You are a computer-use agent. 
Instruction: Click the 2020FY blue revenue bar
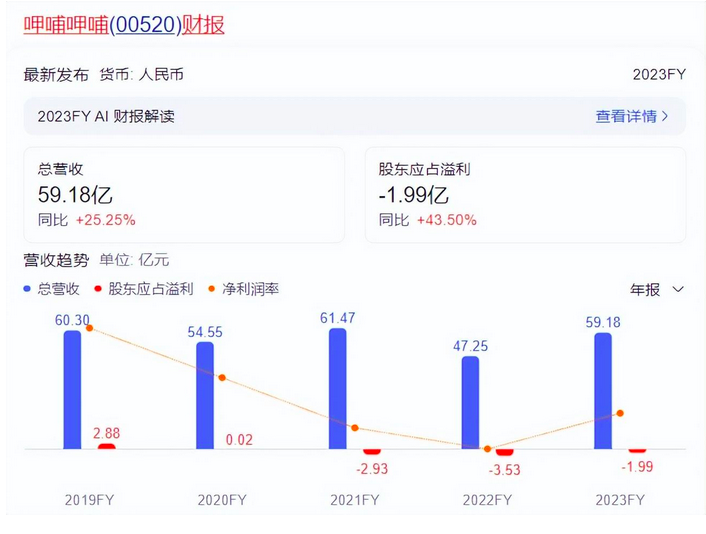tap(205, 395)
